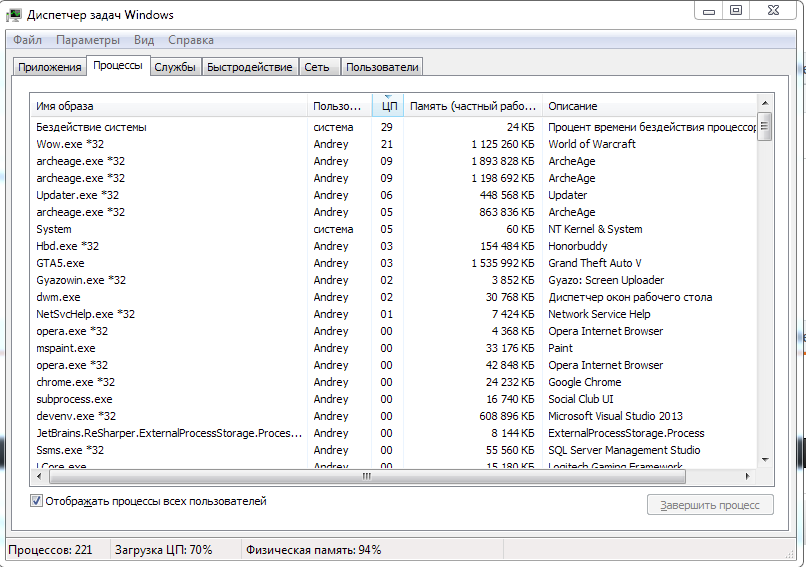806x567 pixels.
Task: Select opera.exe using 42 848 КБ
Action: (x=394, y=364)
